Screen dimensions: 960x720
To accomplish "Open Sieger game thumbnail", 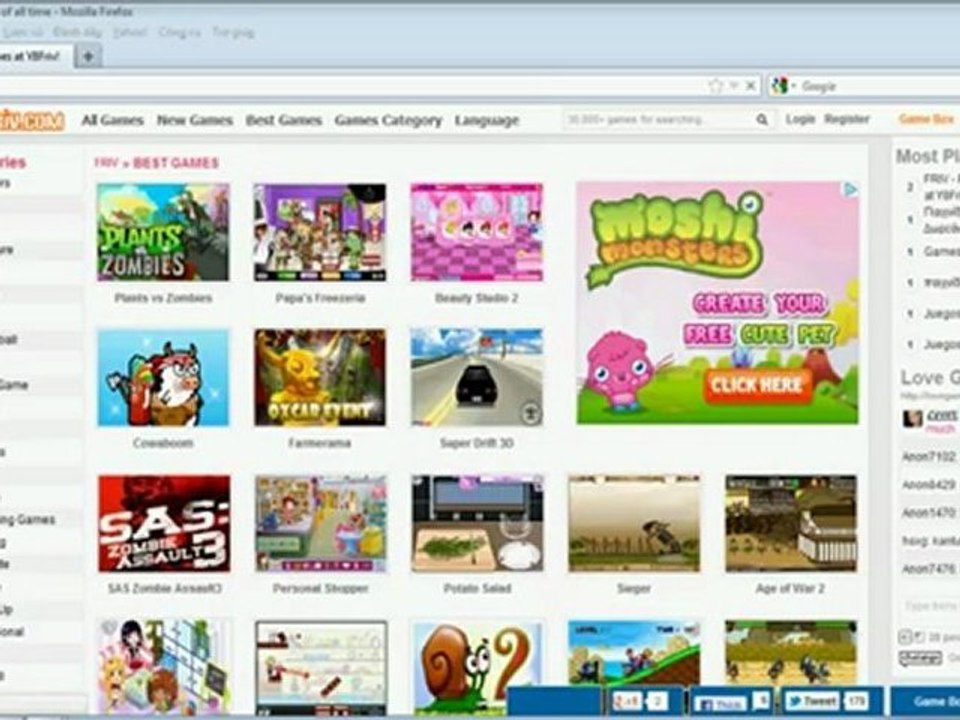I will pos(634,523).
